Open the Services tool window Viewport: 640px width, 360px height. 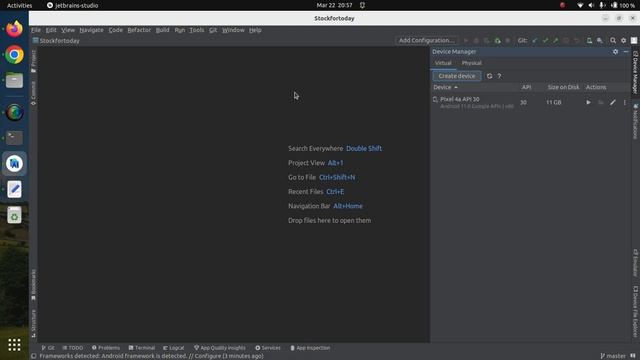268,348
